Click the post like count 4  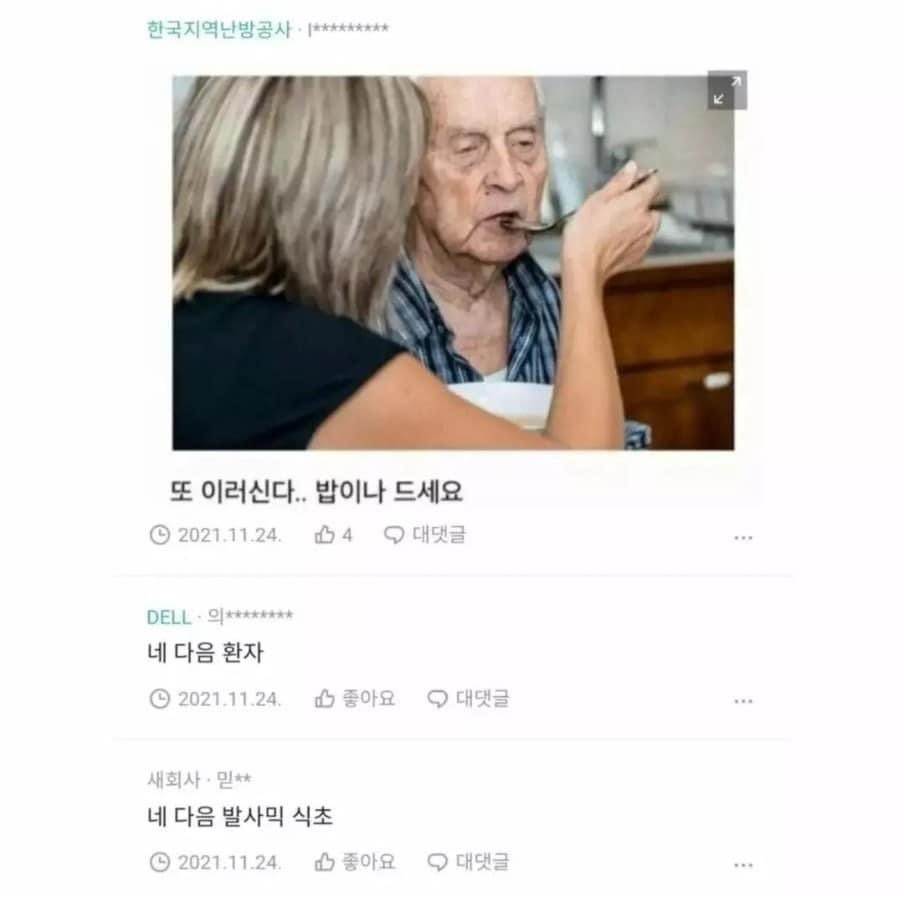tap(347, 535)
